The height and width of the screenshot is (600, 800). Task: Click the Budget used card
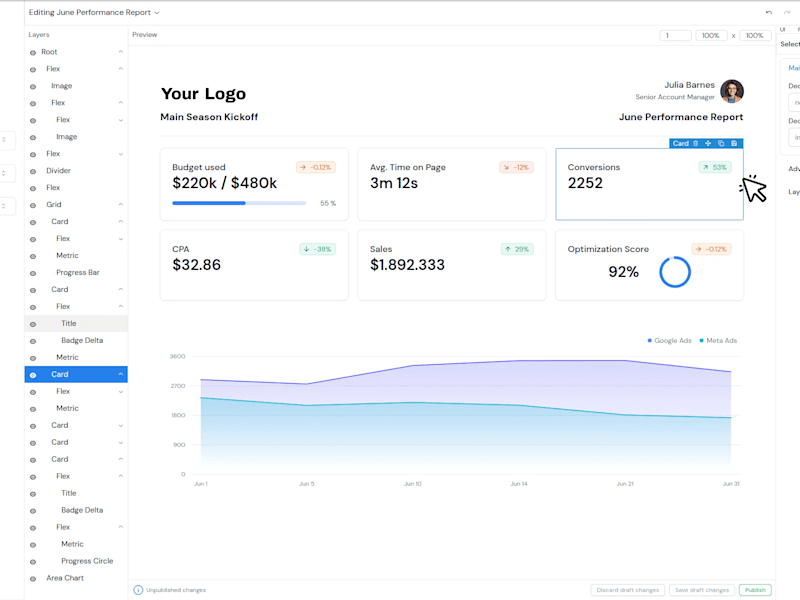coord(254,184)
